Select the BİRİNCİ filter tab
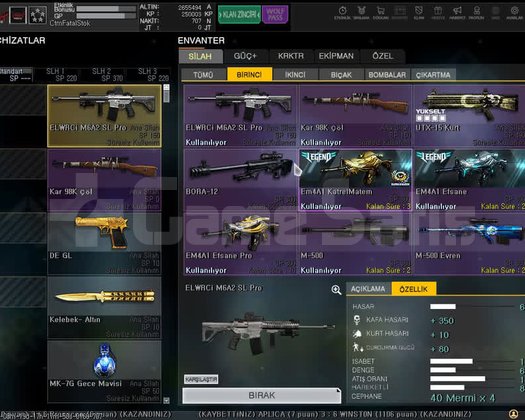This screenshot has height=420, width=525. tap(249, 74)
